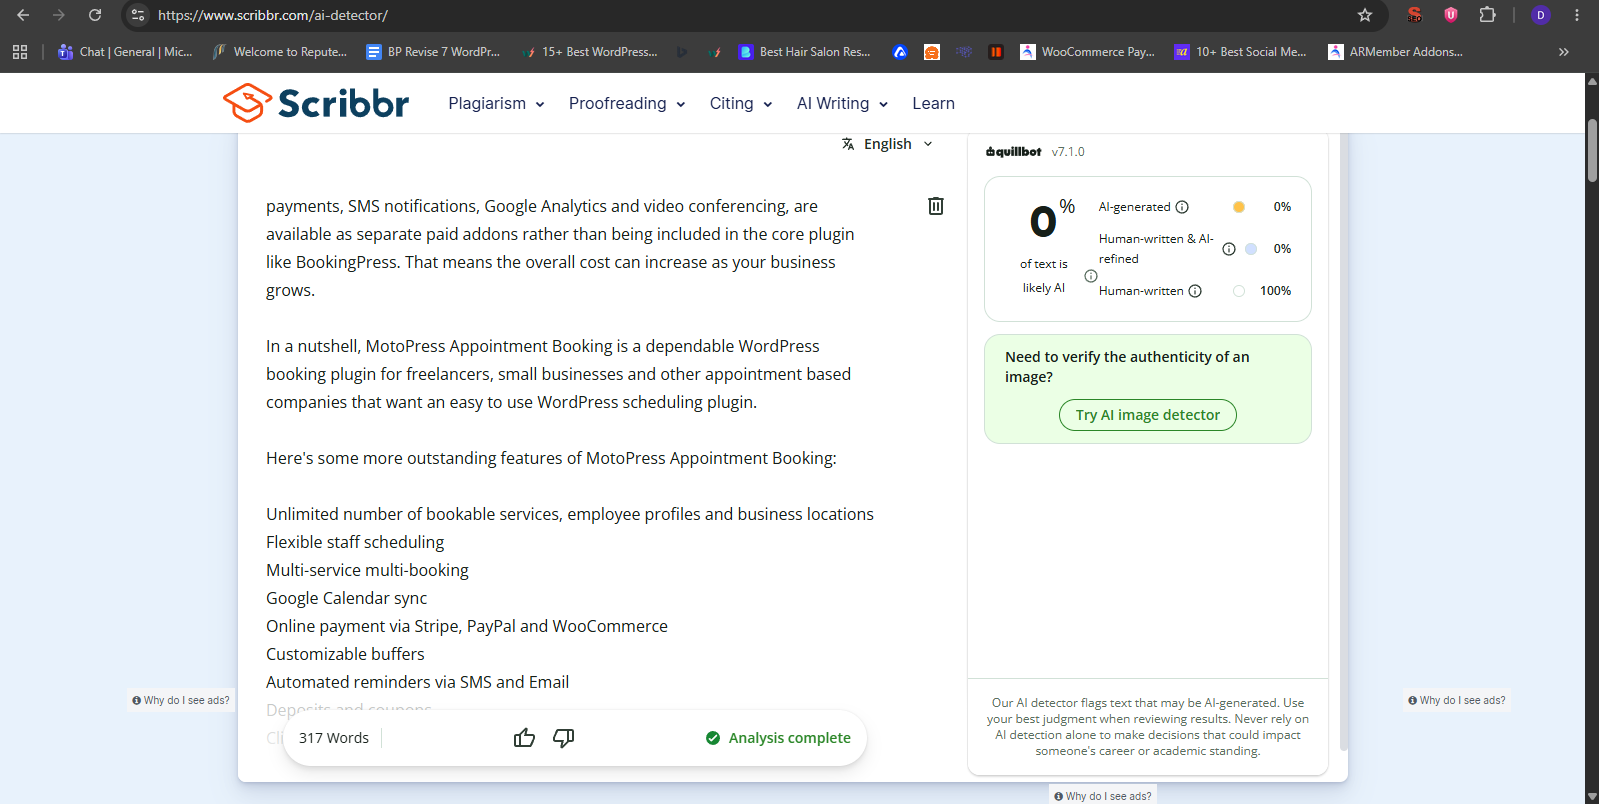Click the page vertical scrollbar thumb

click(x=1592, y=150)
